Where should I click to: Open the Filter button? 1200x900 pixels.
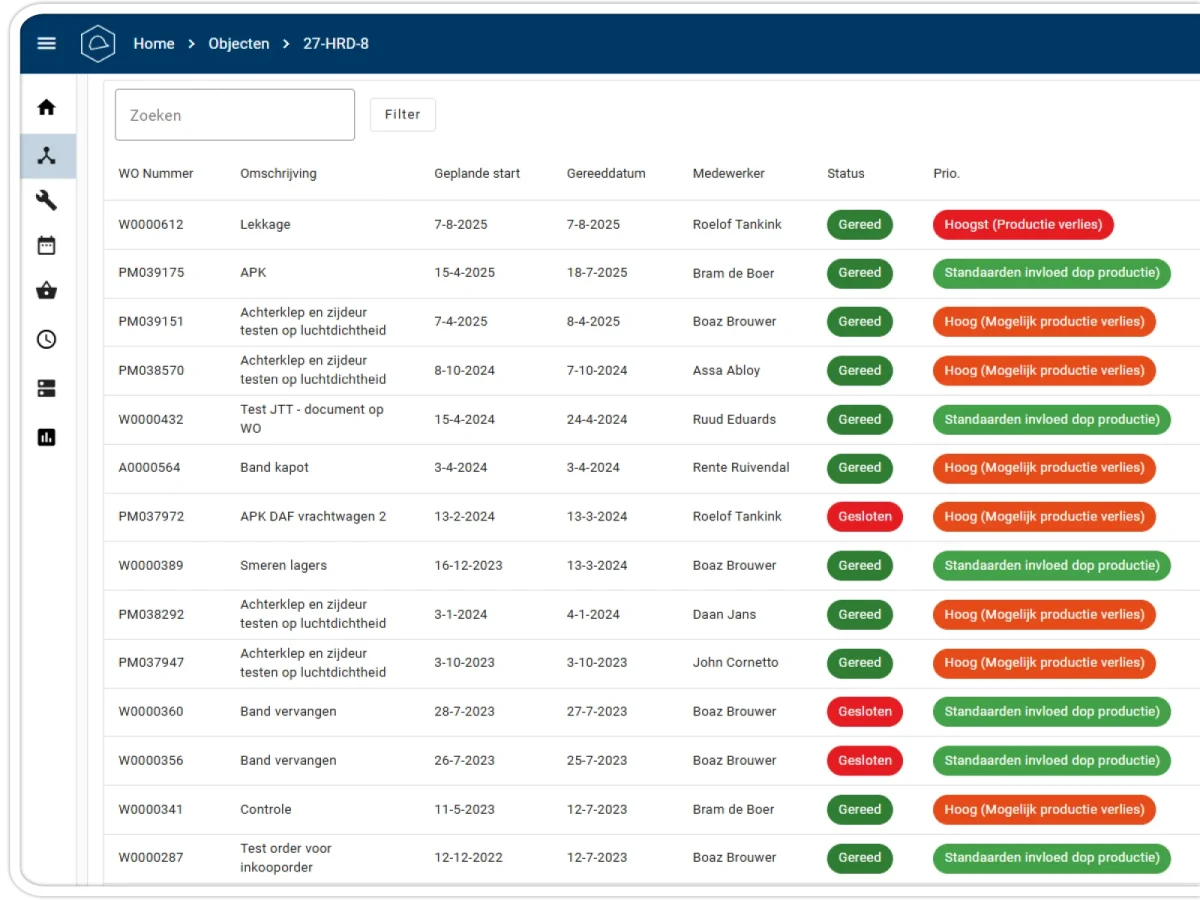403,114
